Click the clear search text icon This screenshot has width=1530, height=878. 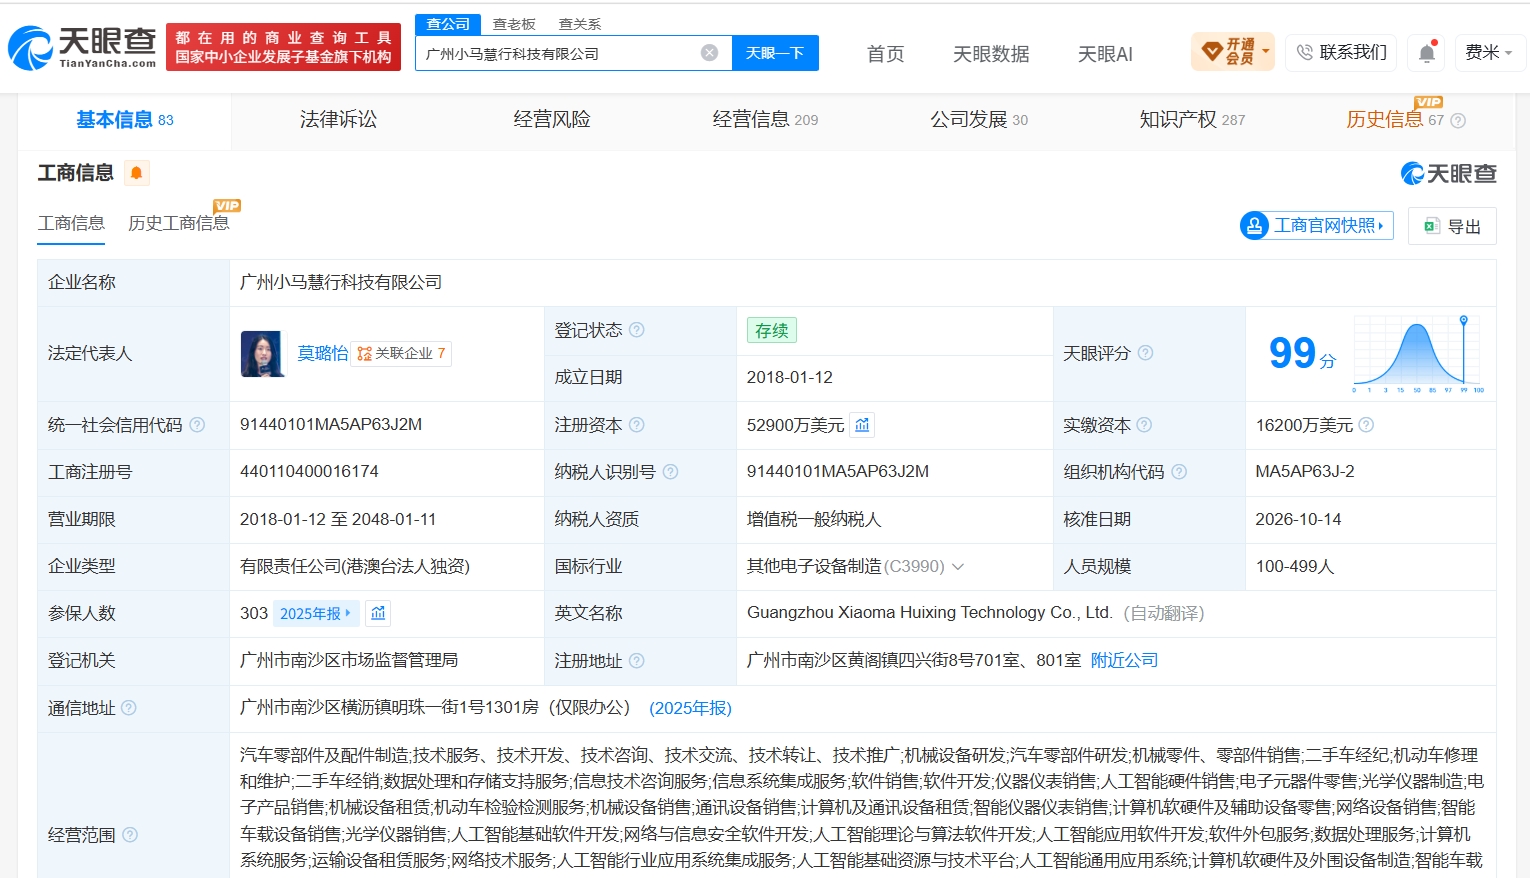[x=709, y=53]
